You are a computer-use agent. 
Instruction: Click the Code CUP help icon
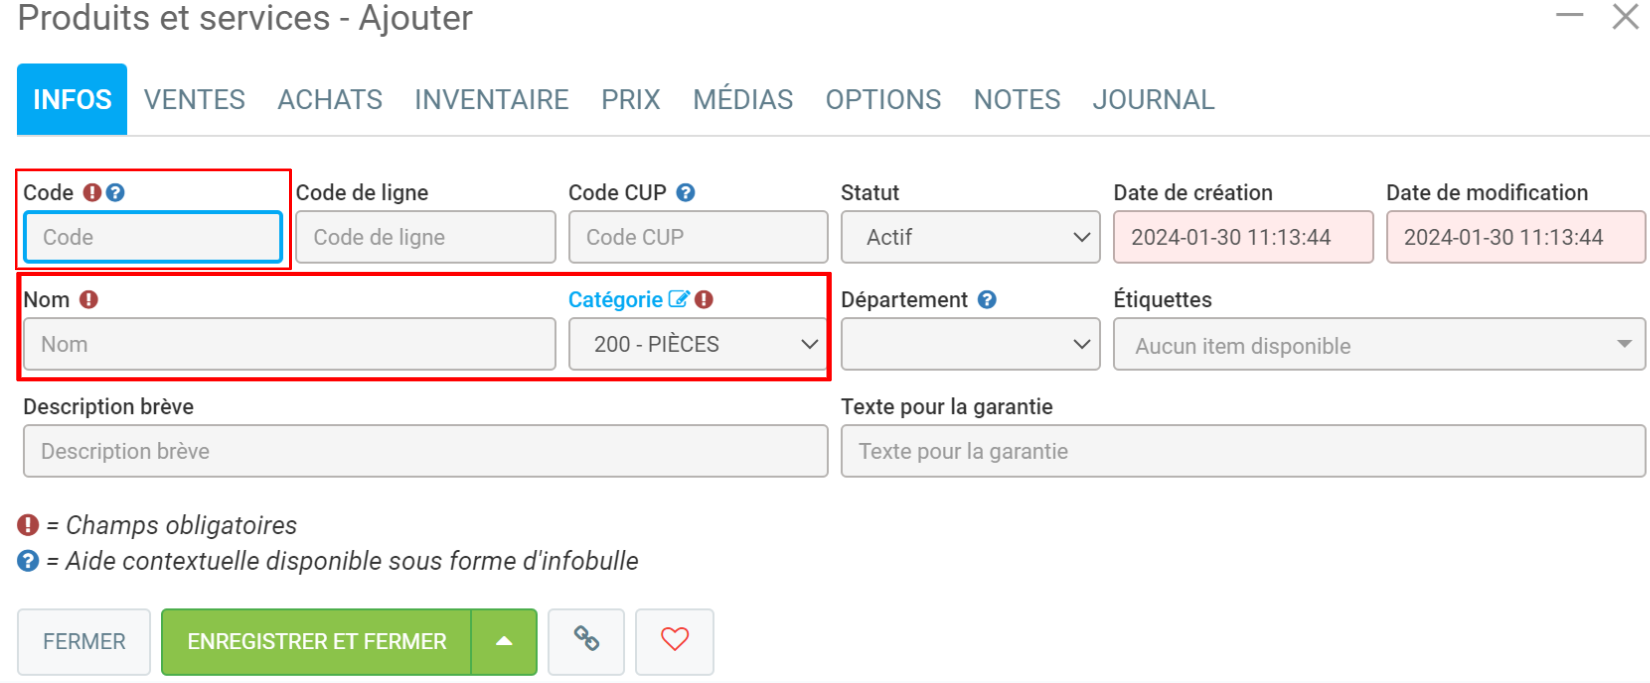(x=686, y=193)
